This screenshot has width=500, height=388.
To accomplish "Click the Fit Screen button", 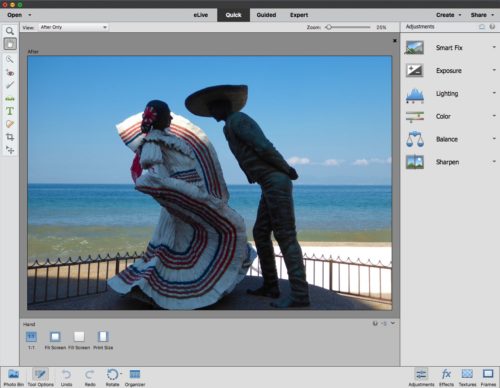I will pos(55,340).
